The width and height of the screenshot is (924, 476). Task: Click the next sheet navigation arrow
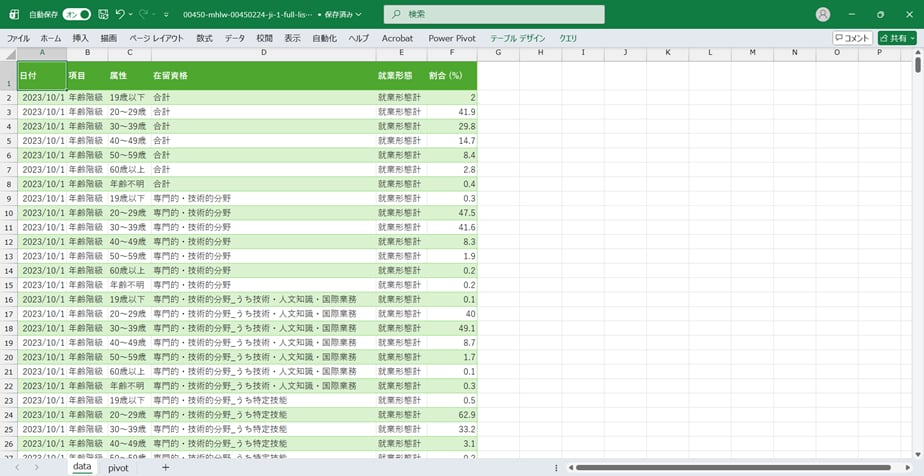tap(37, 467)
